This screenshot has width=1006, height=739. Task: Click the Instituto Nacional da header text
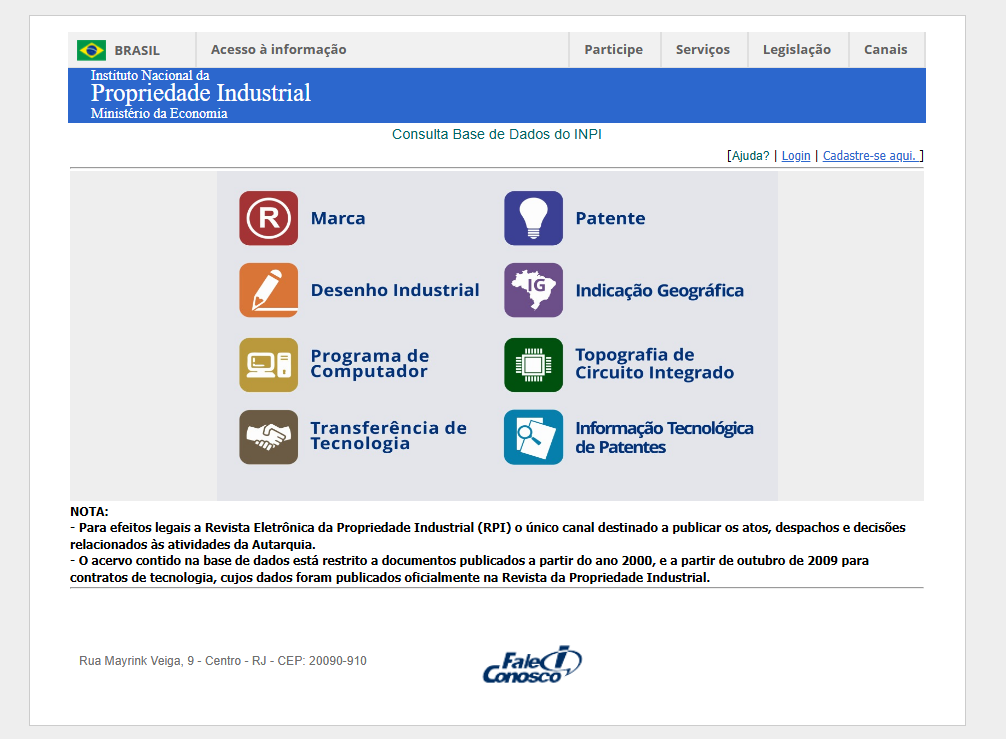[x=150, y=75]
